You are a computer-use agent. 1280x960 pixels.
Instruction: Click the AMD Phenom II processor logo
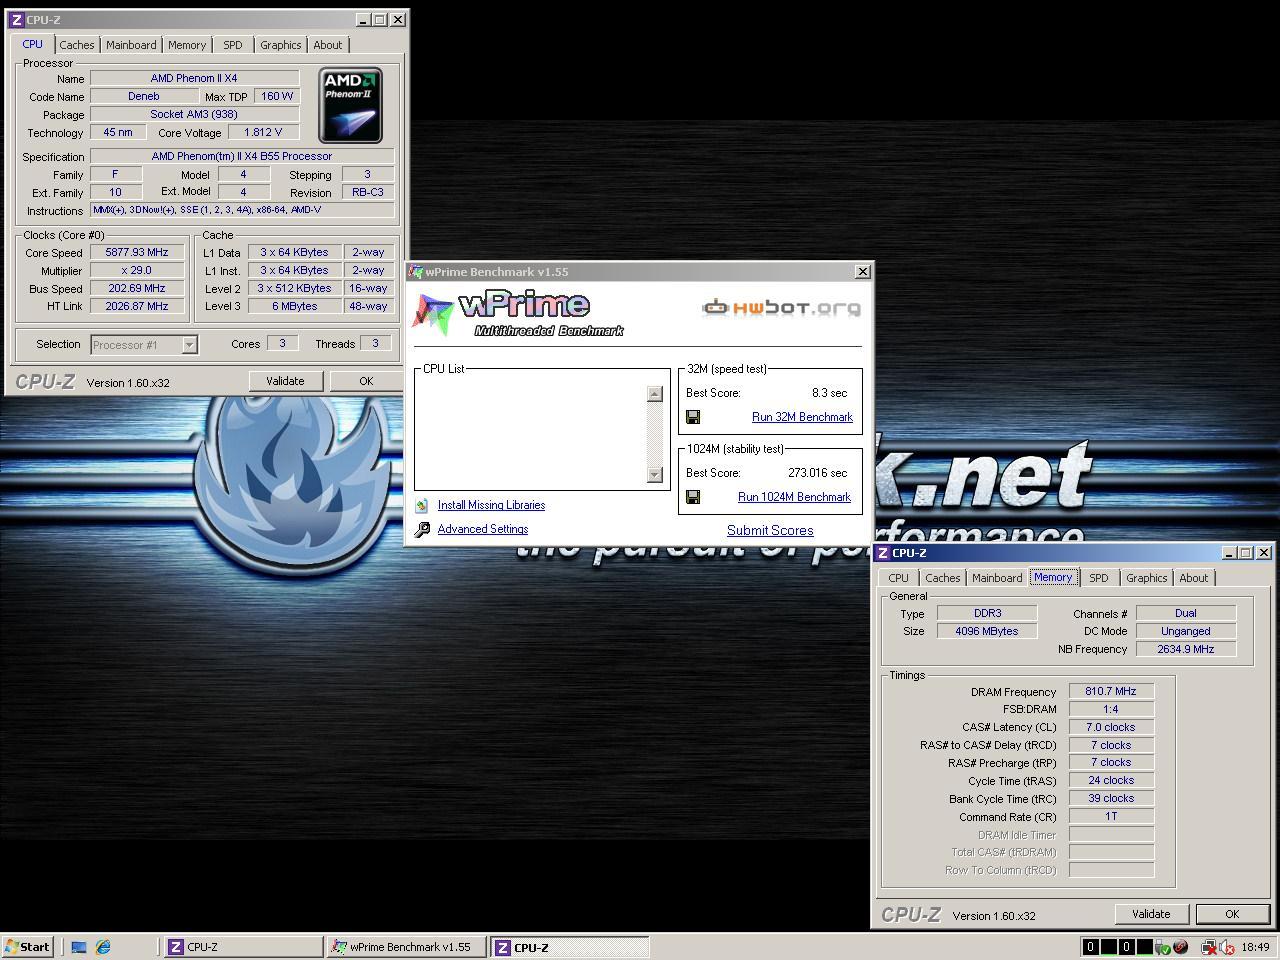click(350, 105)
